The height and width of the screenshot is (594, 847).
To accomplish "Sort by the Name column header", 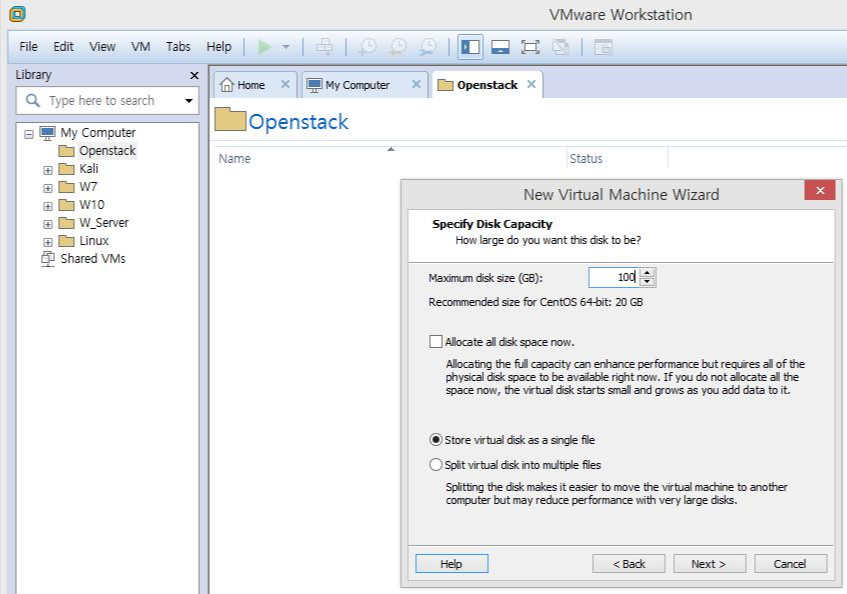I will [x=390, y=158].
